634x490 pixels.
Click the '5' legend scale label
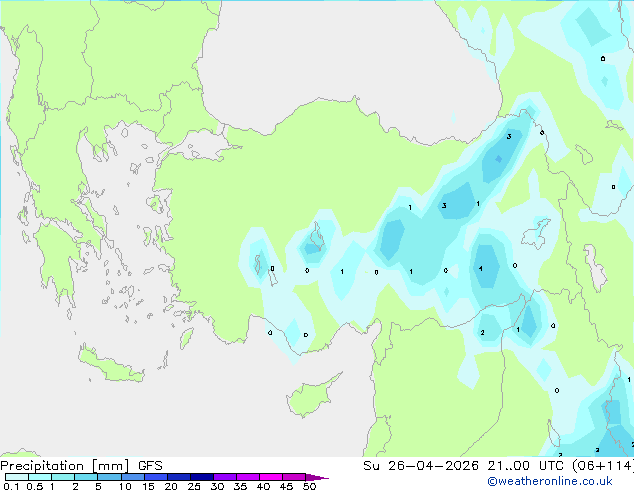[98, 486]
